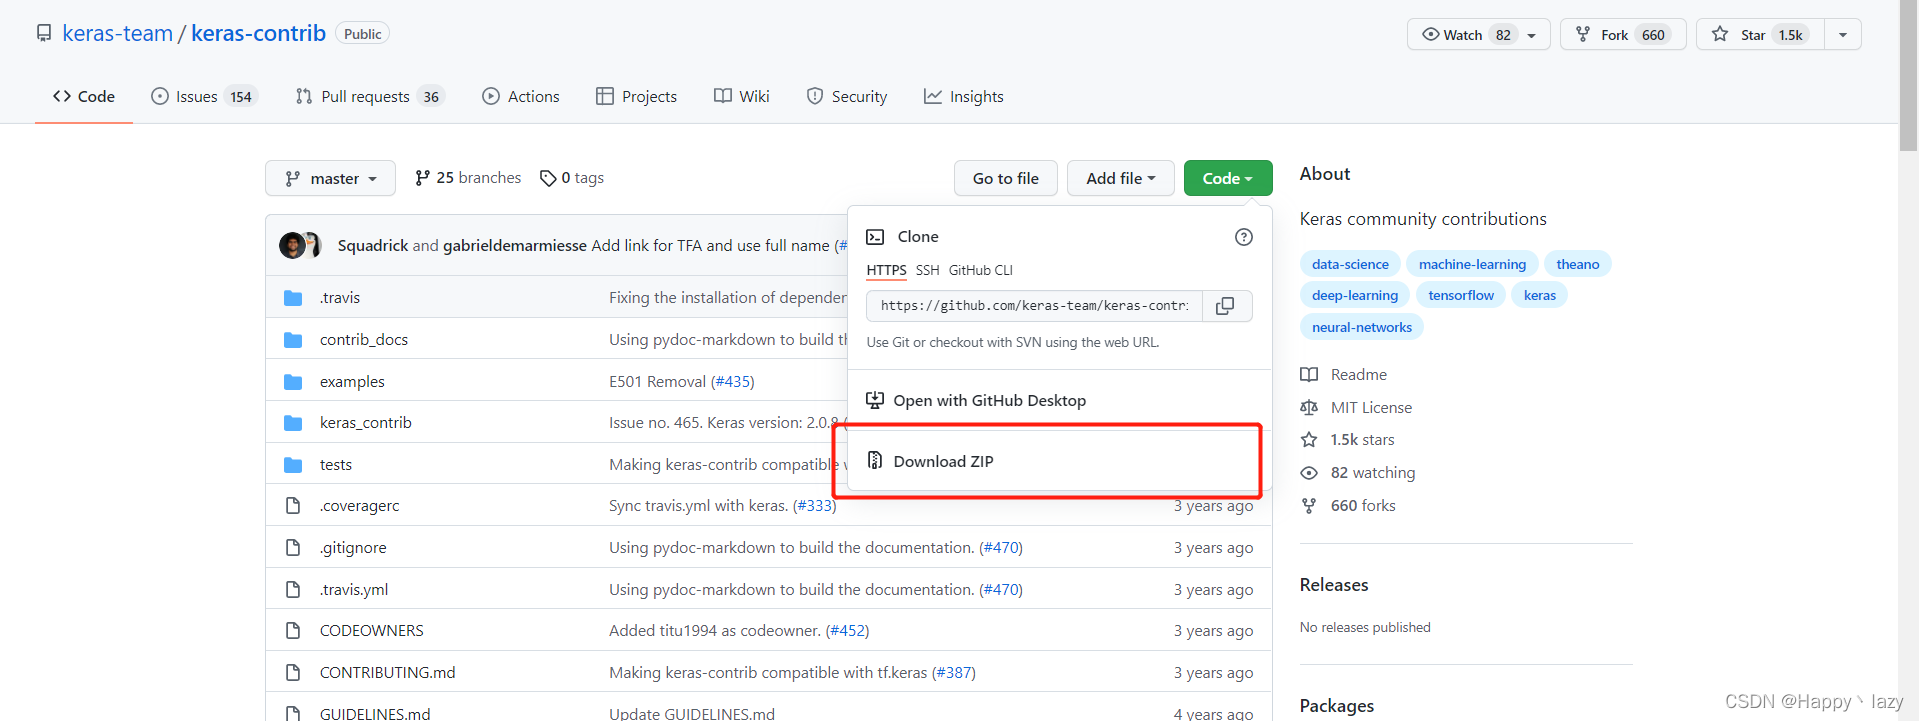The height and width of the screenshot is (721, 1919).
Task: Click the branch icon beside 25 branches
Action: pyautogui.click(x=423, y=178)
